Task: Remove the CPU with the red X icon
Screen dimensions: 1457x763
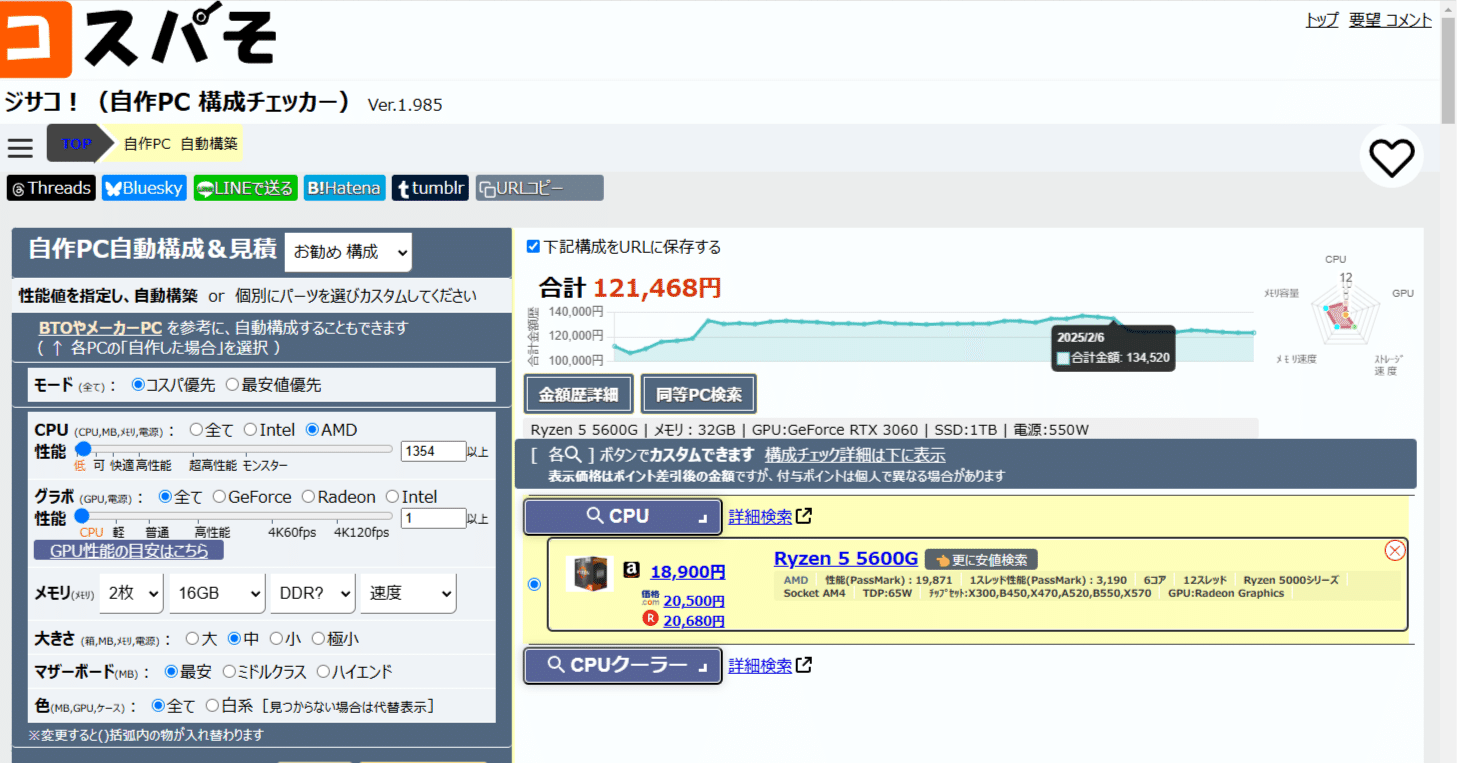Action: (1395, 550)
